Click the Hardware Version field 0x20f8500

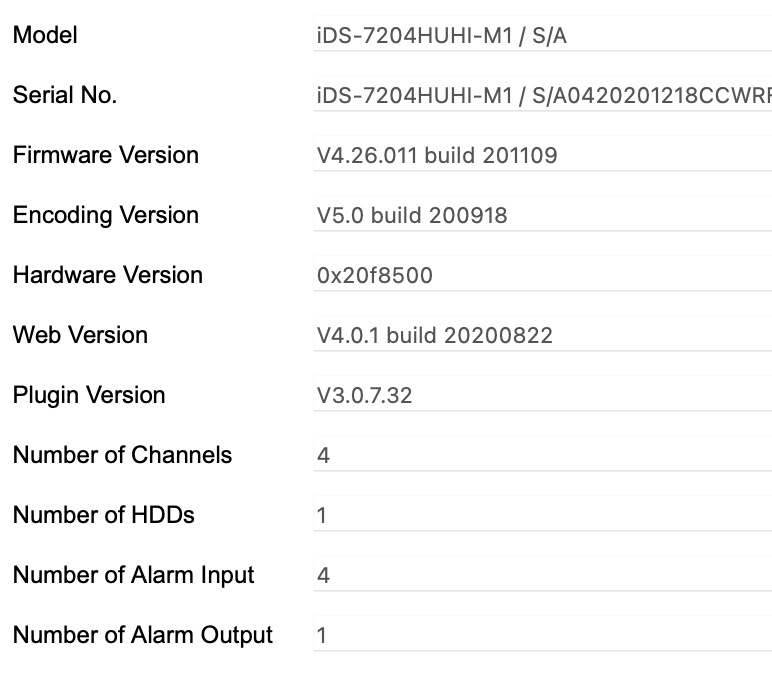tap(542, 276)
